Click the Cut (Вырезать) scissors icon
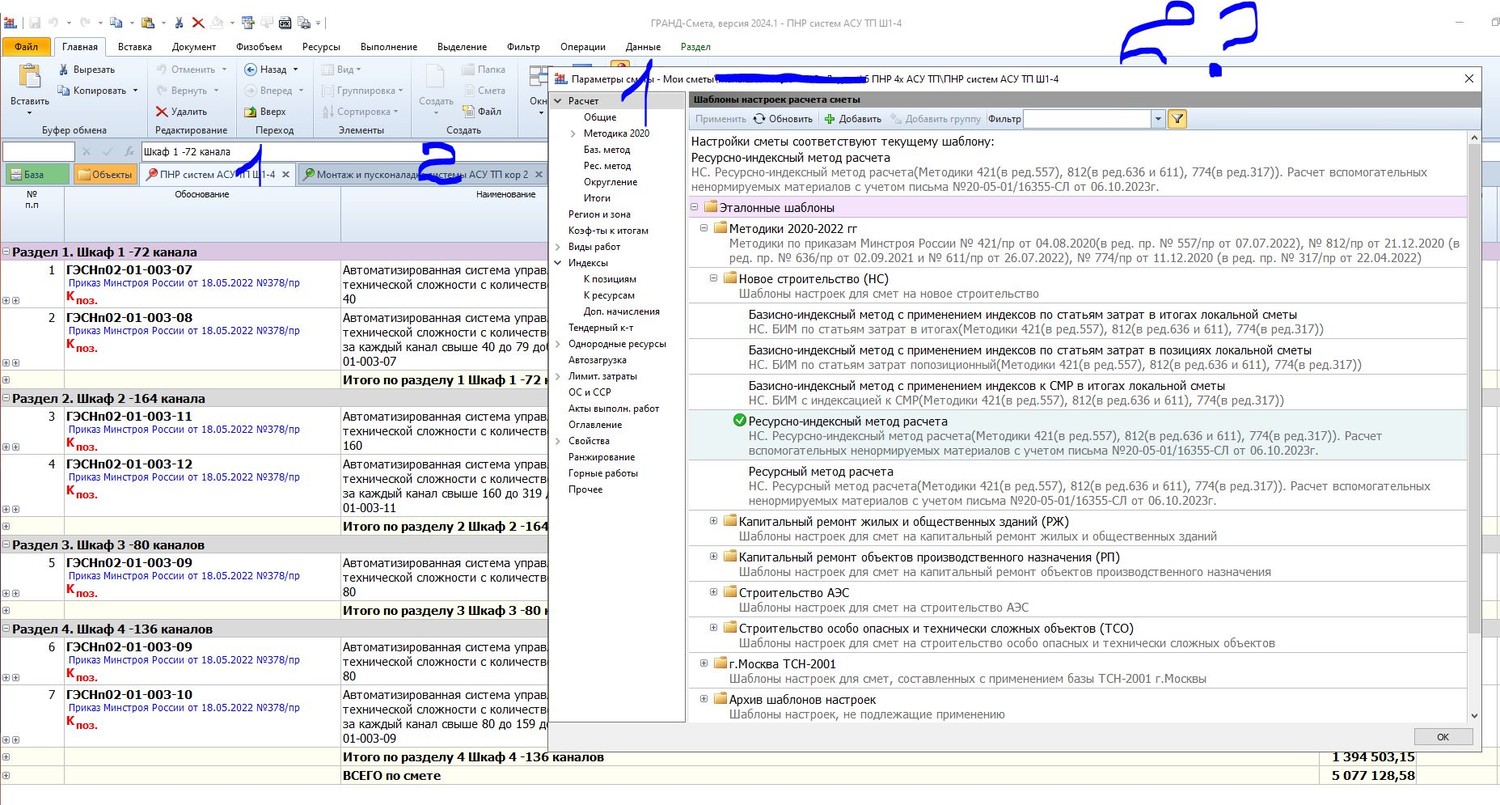The height and width of the screenshot is (805, 1500). point(63,70)
